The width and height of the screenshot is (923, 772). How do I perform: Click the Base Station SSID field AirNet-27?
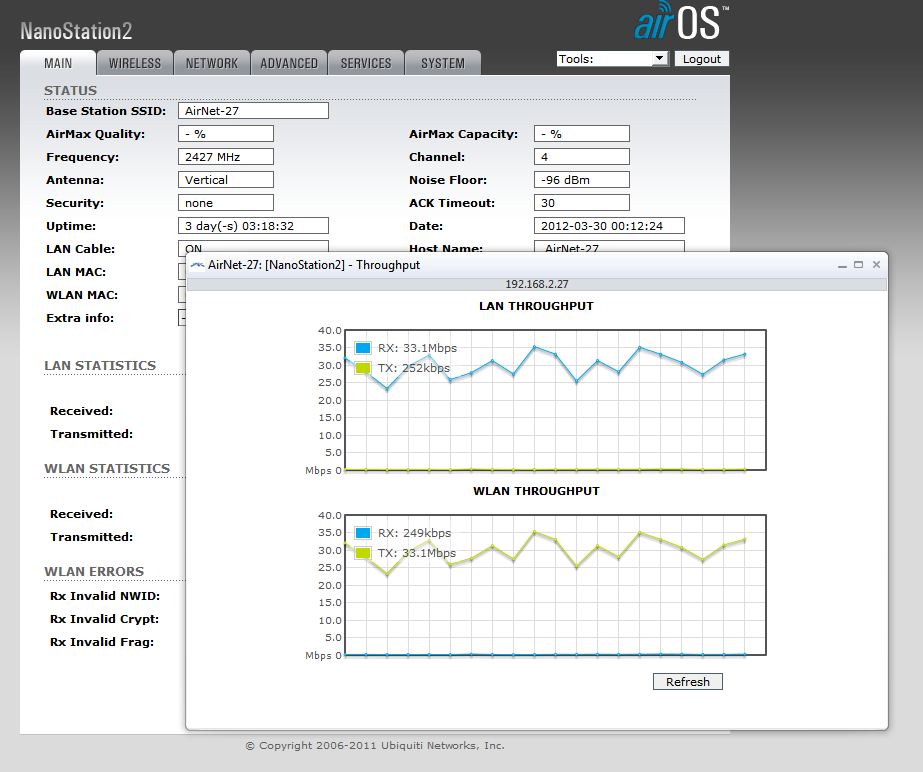(x=253, y=111)
